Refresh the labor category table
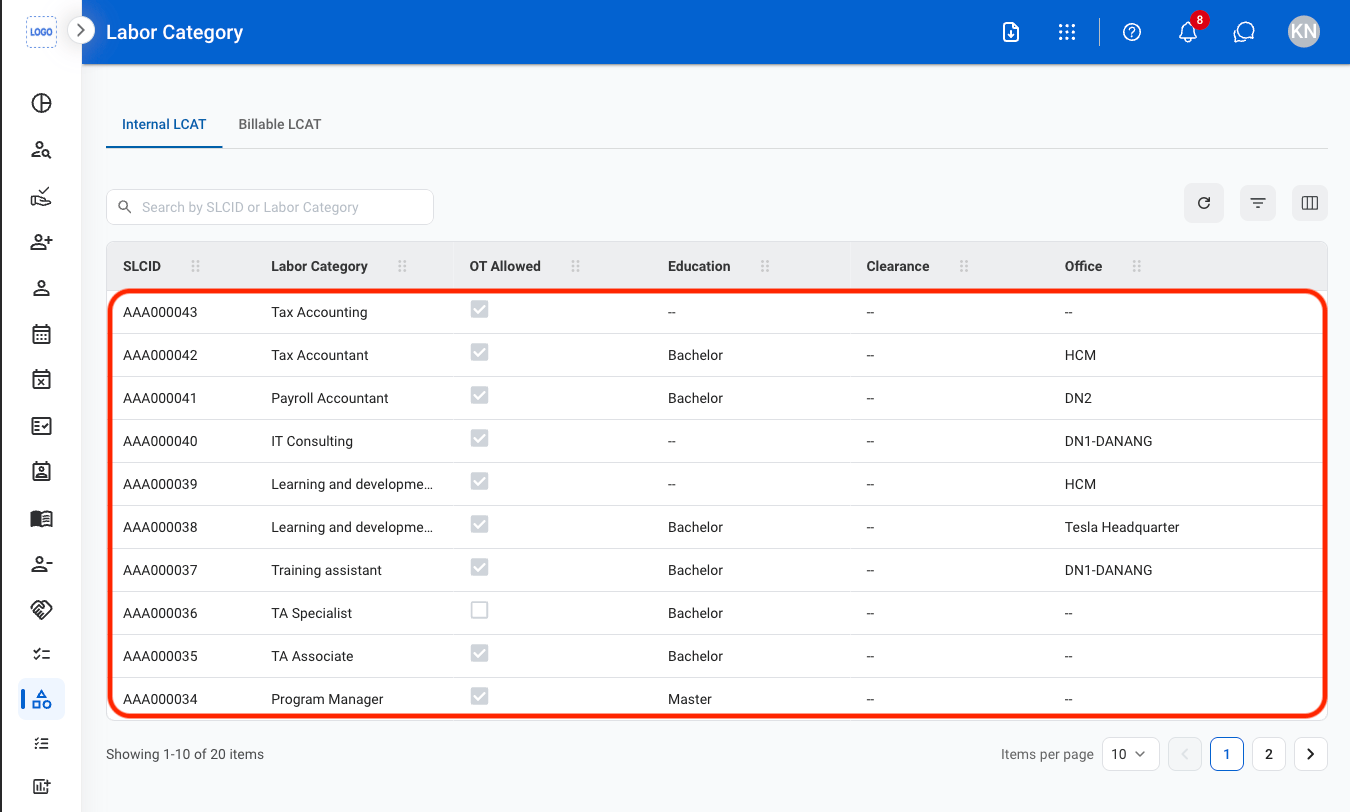This screenshot has height=812, width=1350. click(1204, 203)
